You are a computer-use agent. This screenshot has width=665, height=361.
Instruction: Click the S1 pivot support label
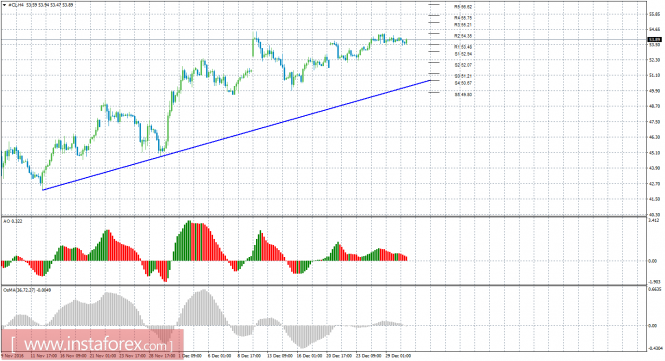tap(463, 54)
